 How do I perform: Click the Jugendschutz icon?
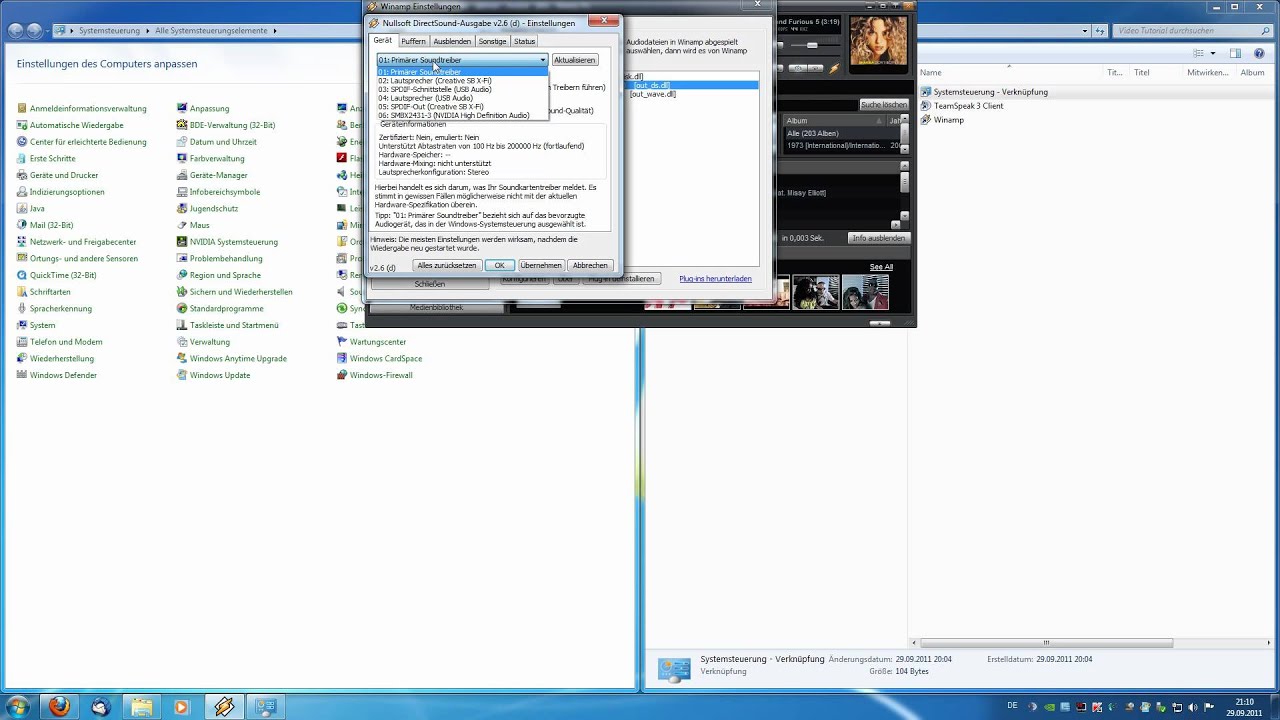coord(182,208)
